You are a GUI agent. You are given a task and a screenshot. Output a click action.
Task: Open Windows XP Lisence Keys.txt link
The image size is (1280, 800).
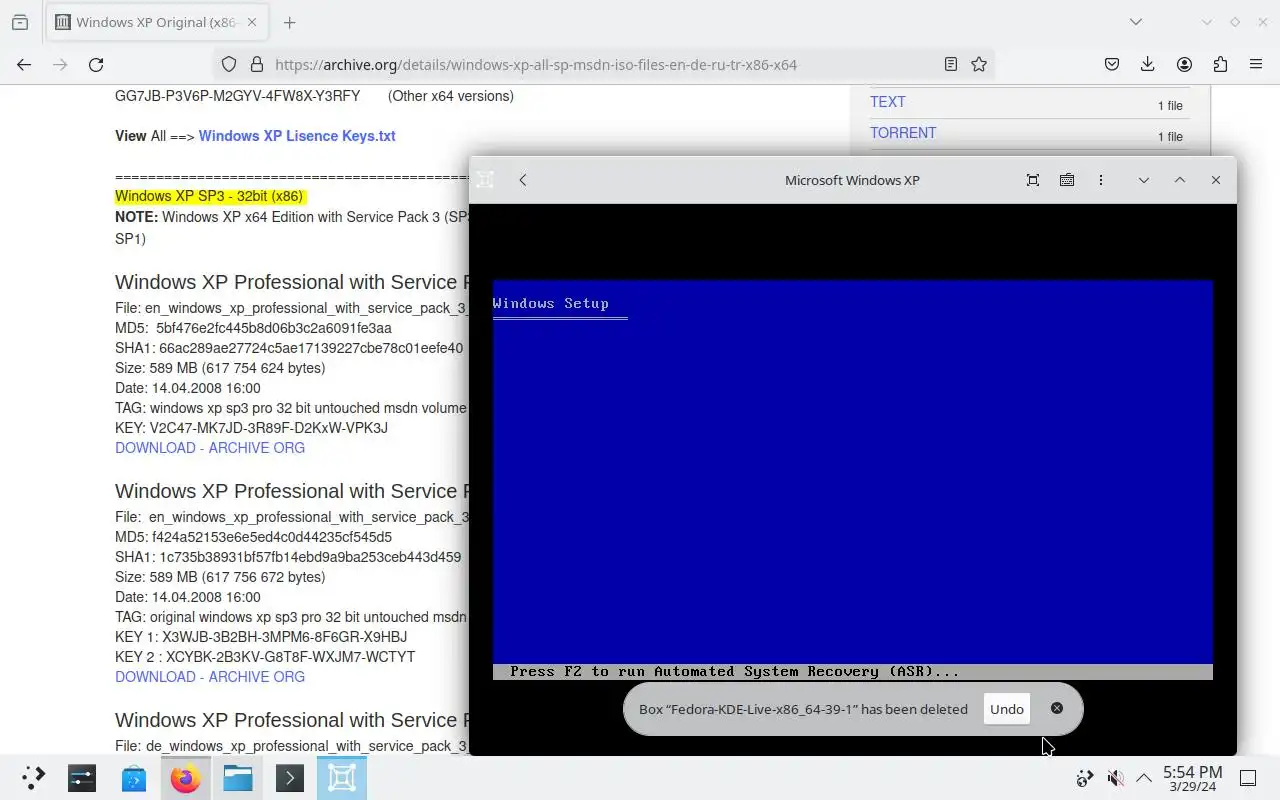pyautogui.click(x=297, y=136)
